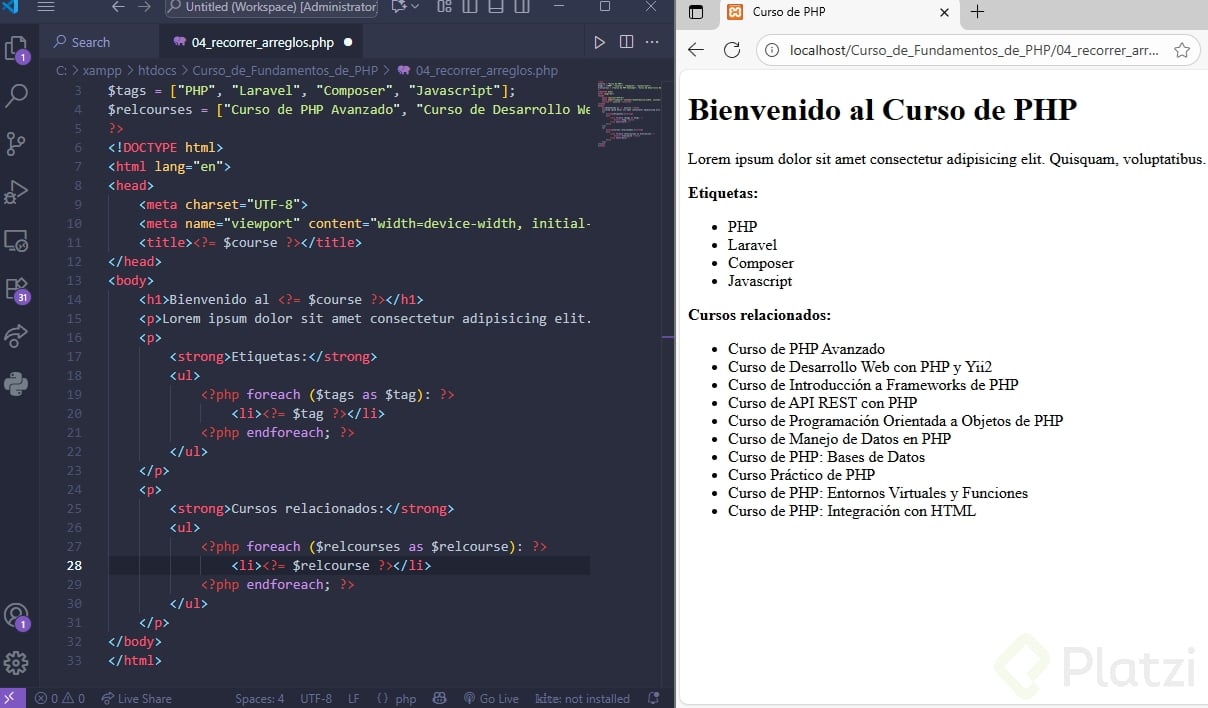This screenshot has height=708, width=1208.
Task: Open the Copilot status bar icon
Action: click(x=439, y=698)
